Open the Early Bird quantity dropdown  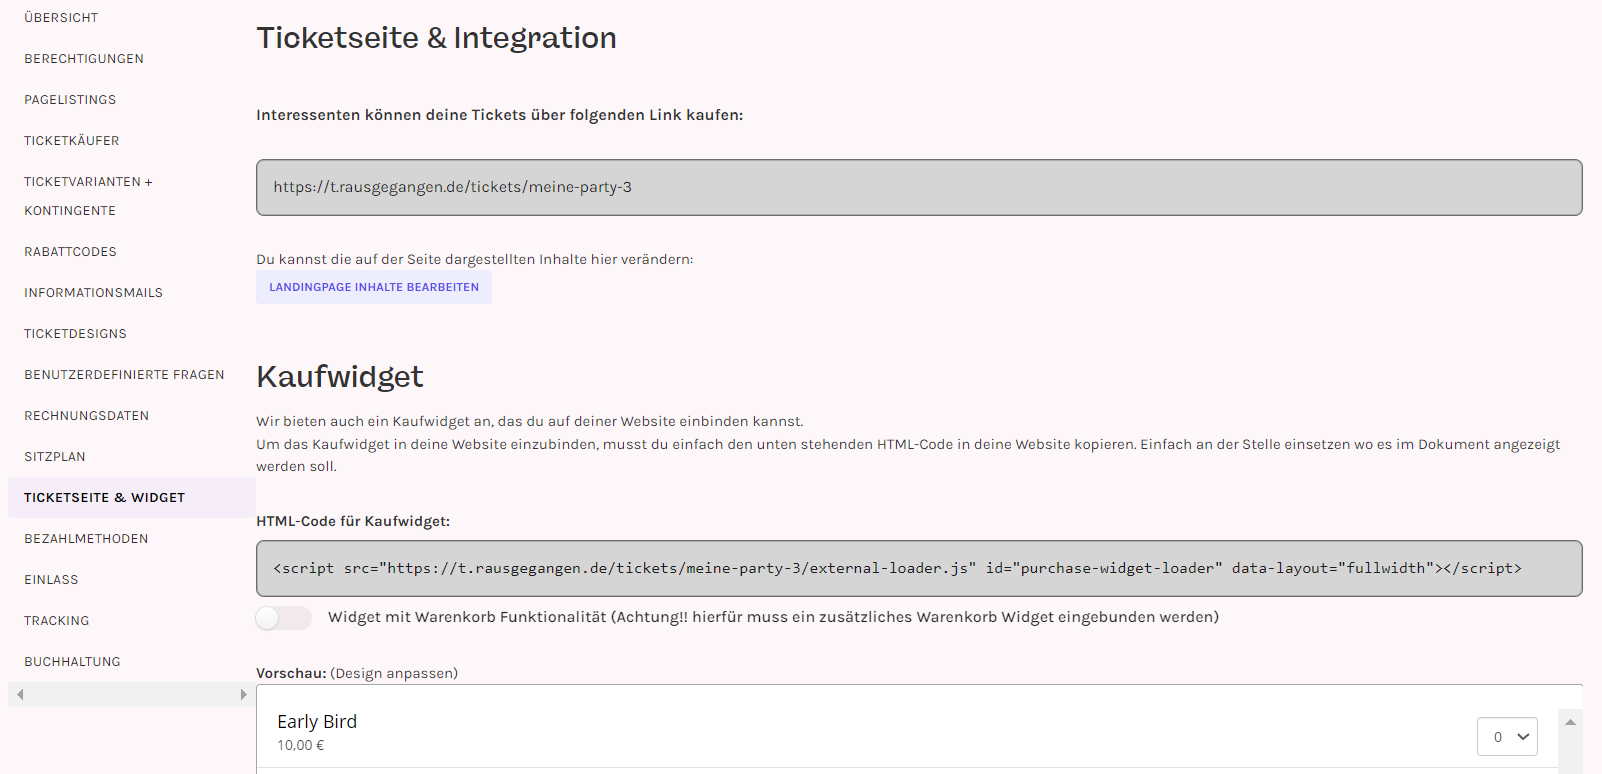[1507, 737]
